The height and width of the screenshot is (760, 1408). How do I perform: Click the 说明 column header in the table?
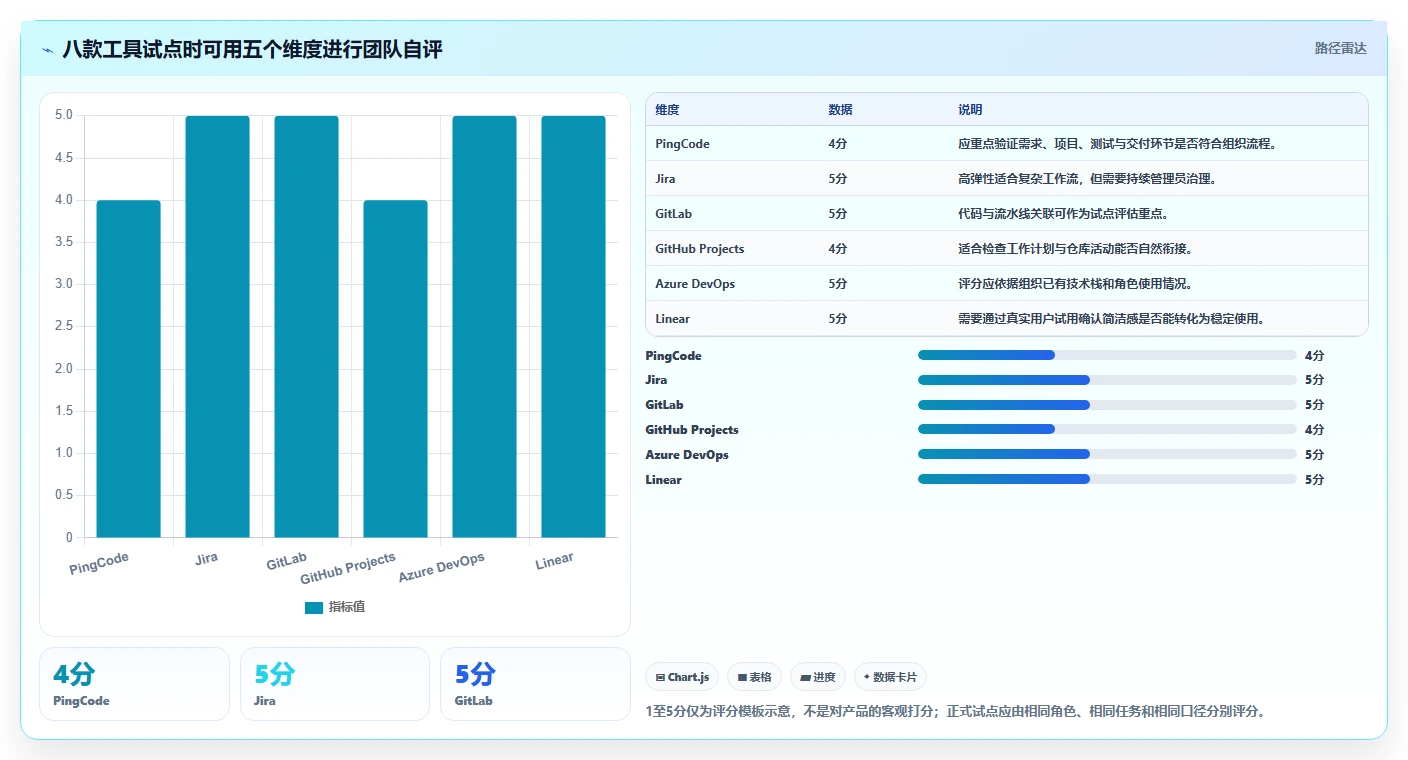tap(970, 110)
